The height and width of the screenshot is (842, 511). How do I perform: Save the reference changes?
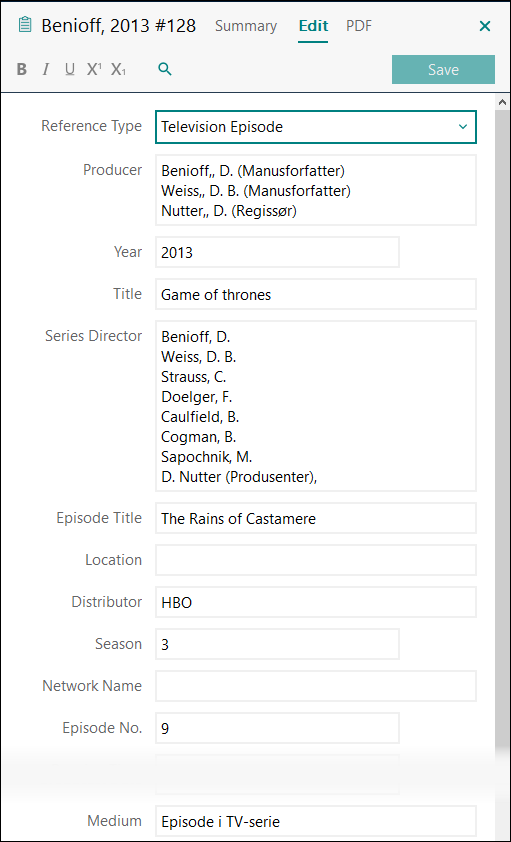tap(443, 69)
